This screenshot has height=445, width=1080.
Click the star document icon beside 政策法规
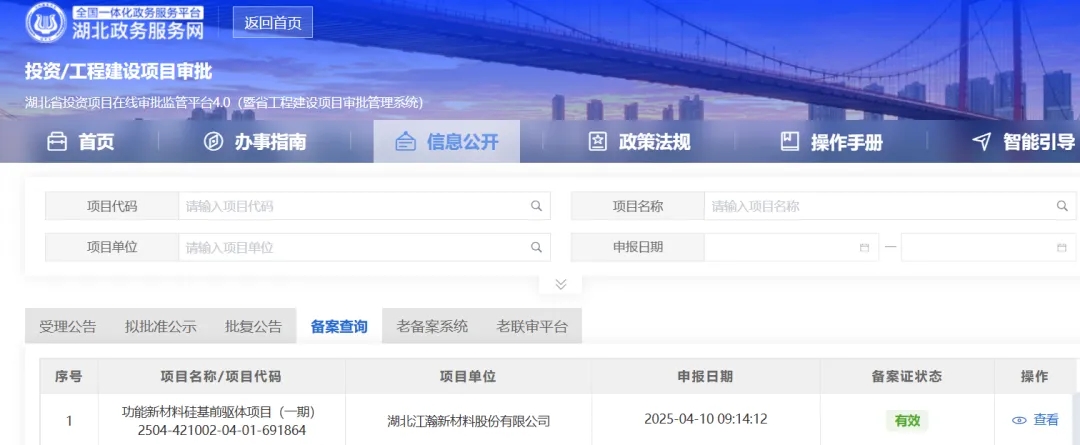(x=597, y=142)
